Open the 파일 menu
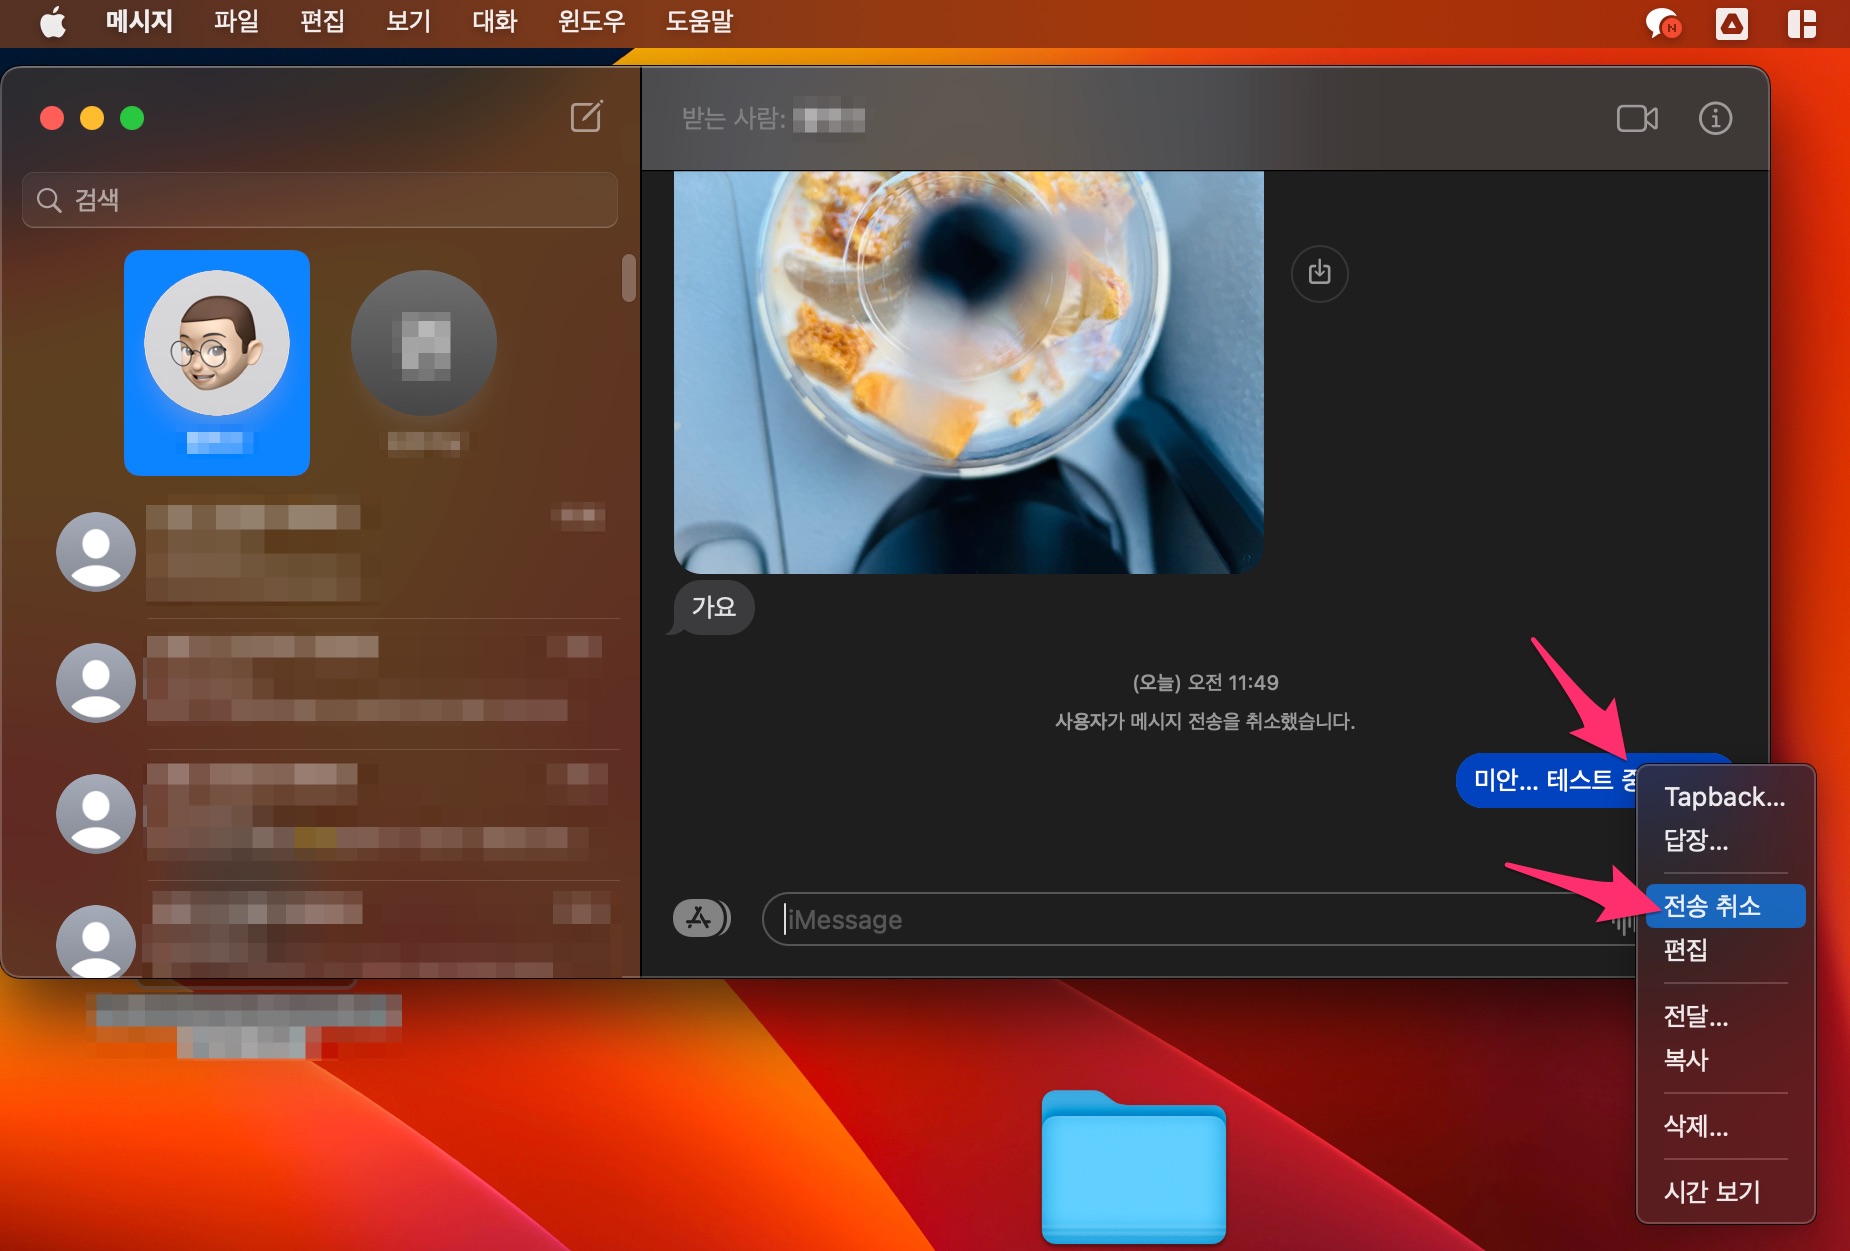1850x1251 pixels. tap(236, 22)
